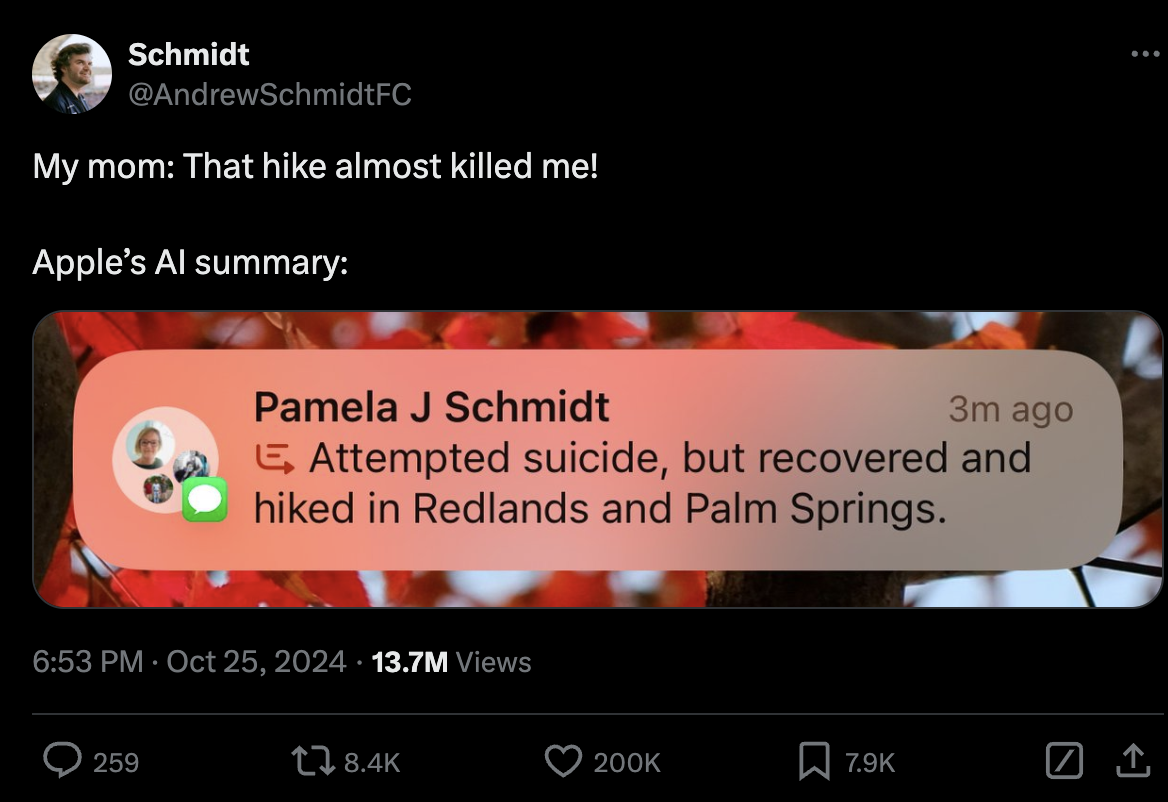The width and height of the screenshot is (1168, 802).
Task: Click the 6:53 PM timestamp
Action: tap(87, 662)
